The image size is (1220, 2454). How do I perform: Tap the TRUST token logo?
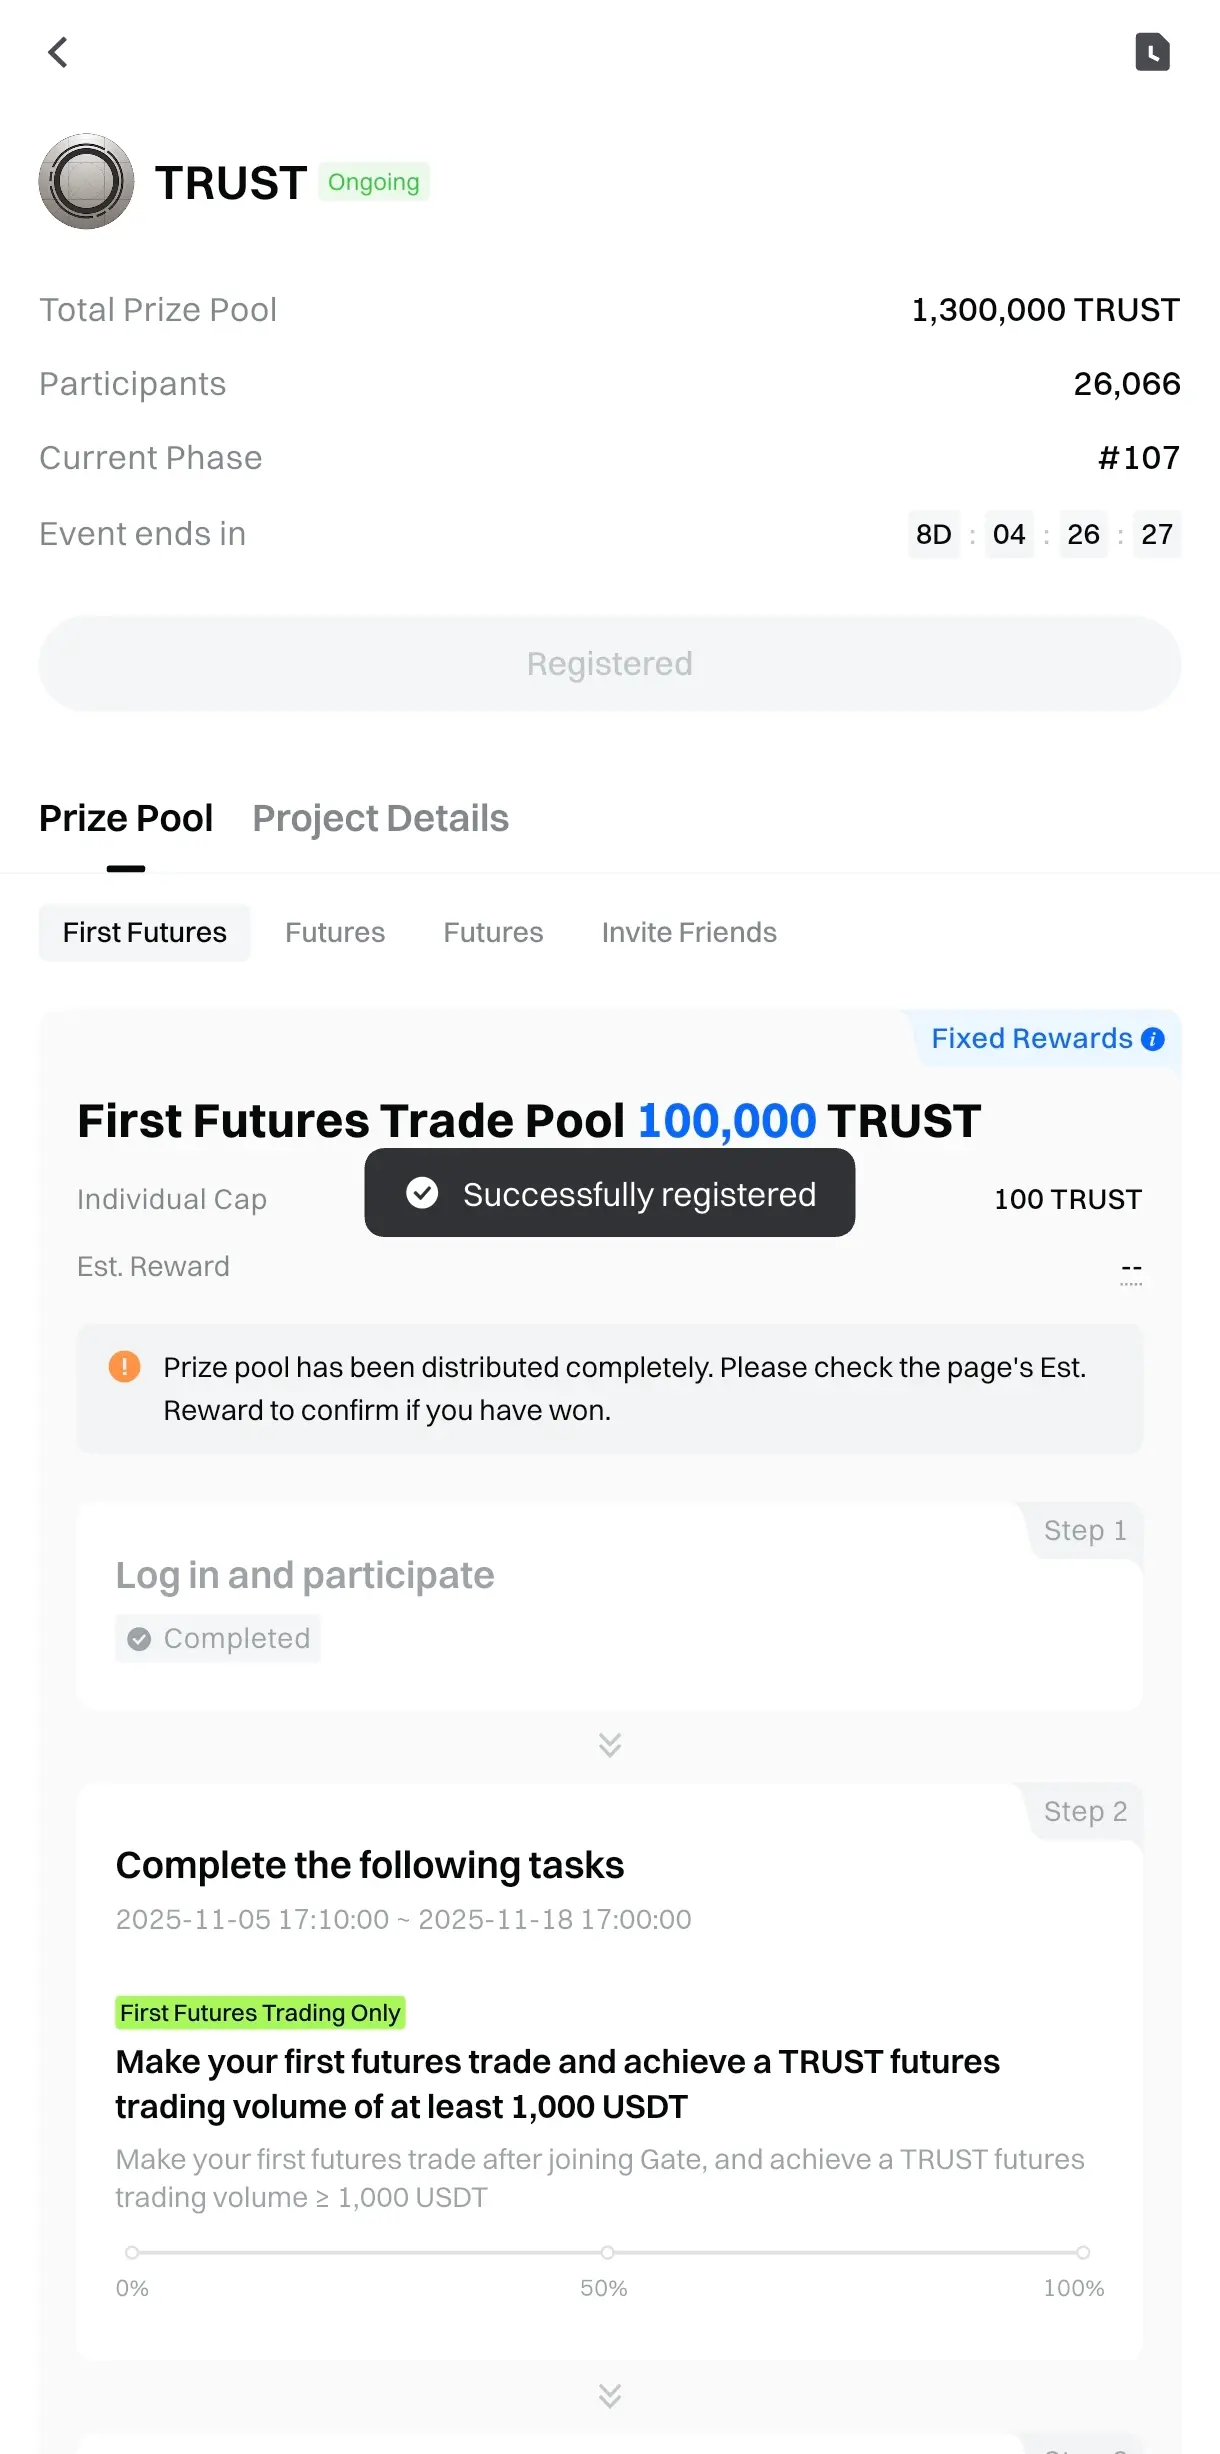(86, 182)
